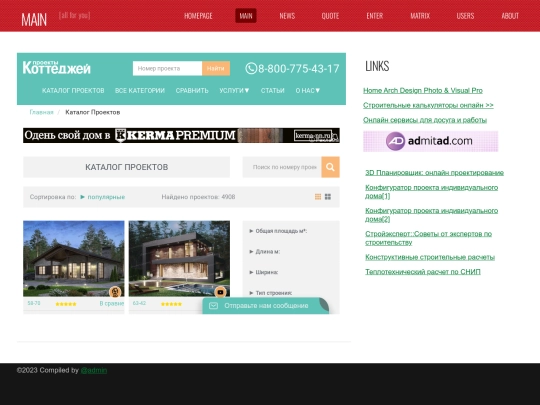Click the Поиск по номеру проекта field
The height and width of the screenshot is (405, 540).
(282, 167)
